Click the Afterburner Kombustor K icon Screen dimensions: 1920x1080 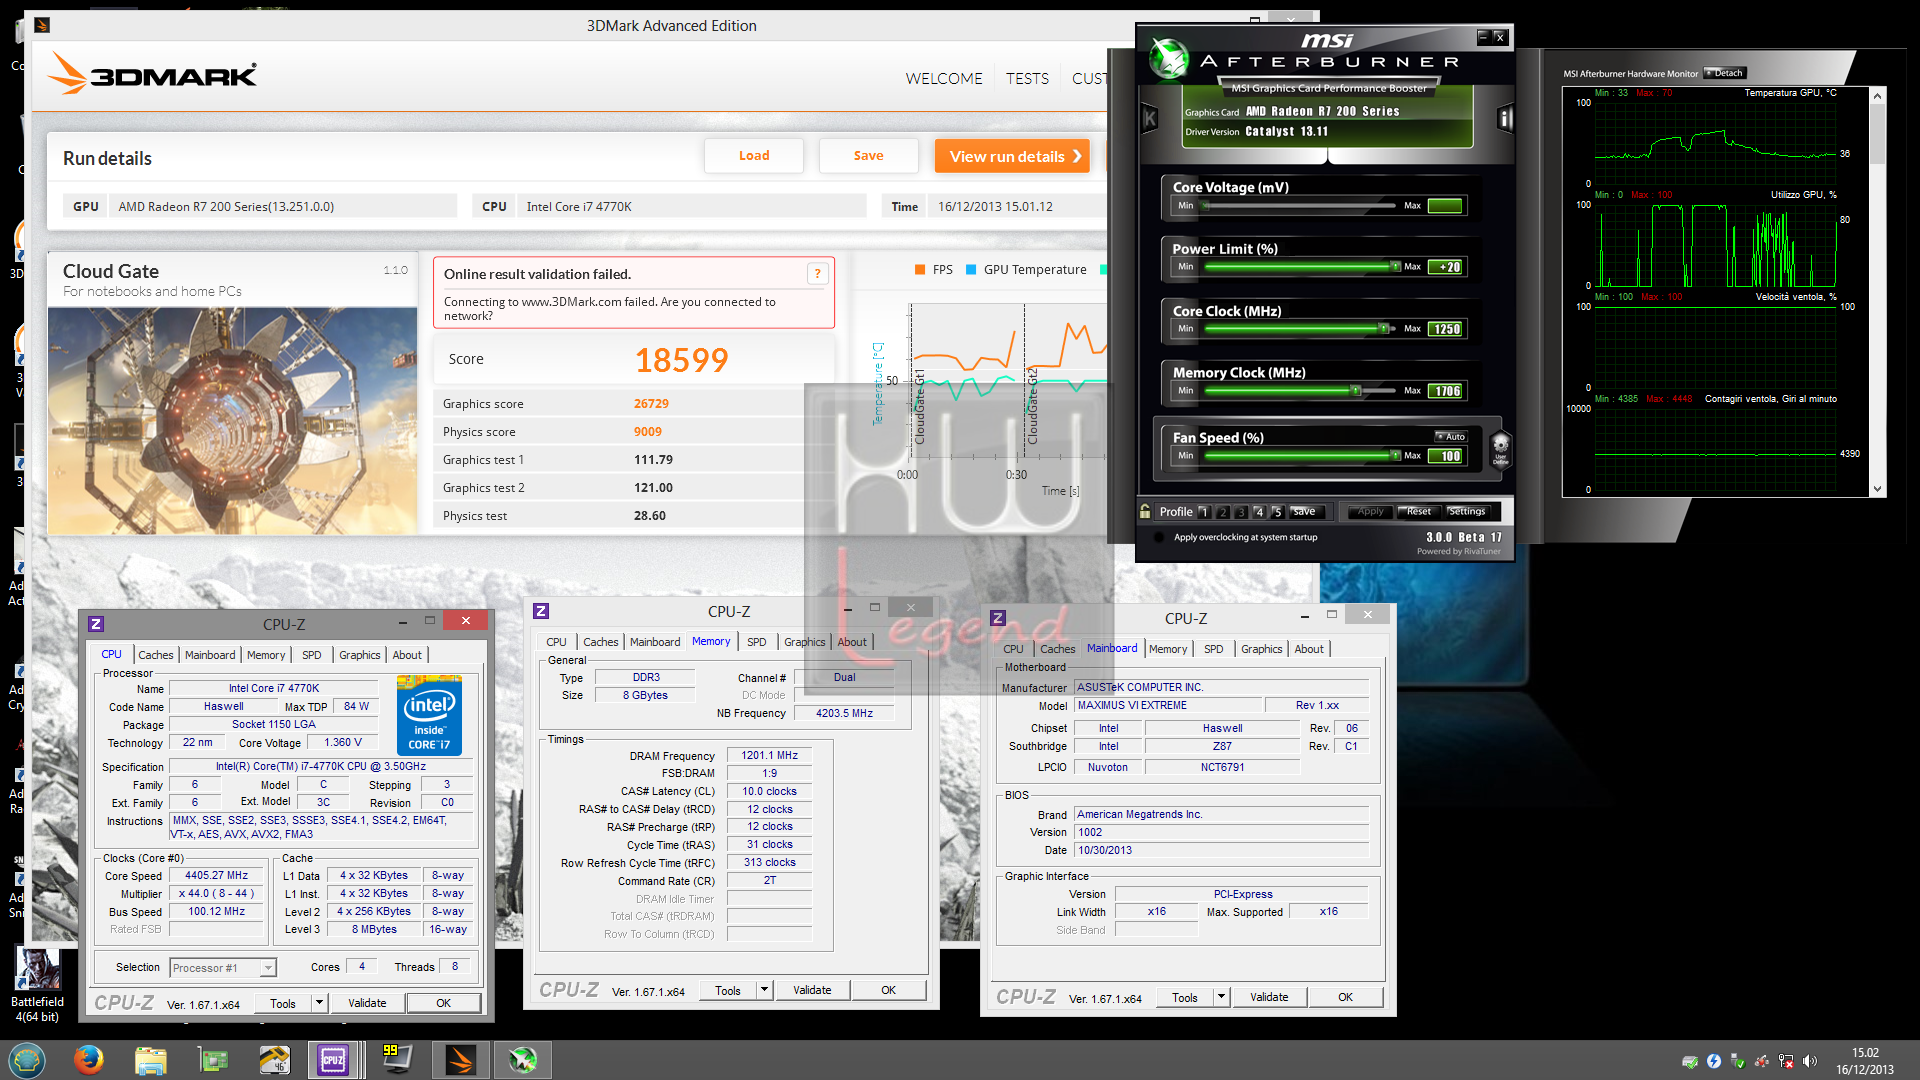[x=1150, y=119]
